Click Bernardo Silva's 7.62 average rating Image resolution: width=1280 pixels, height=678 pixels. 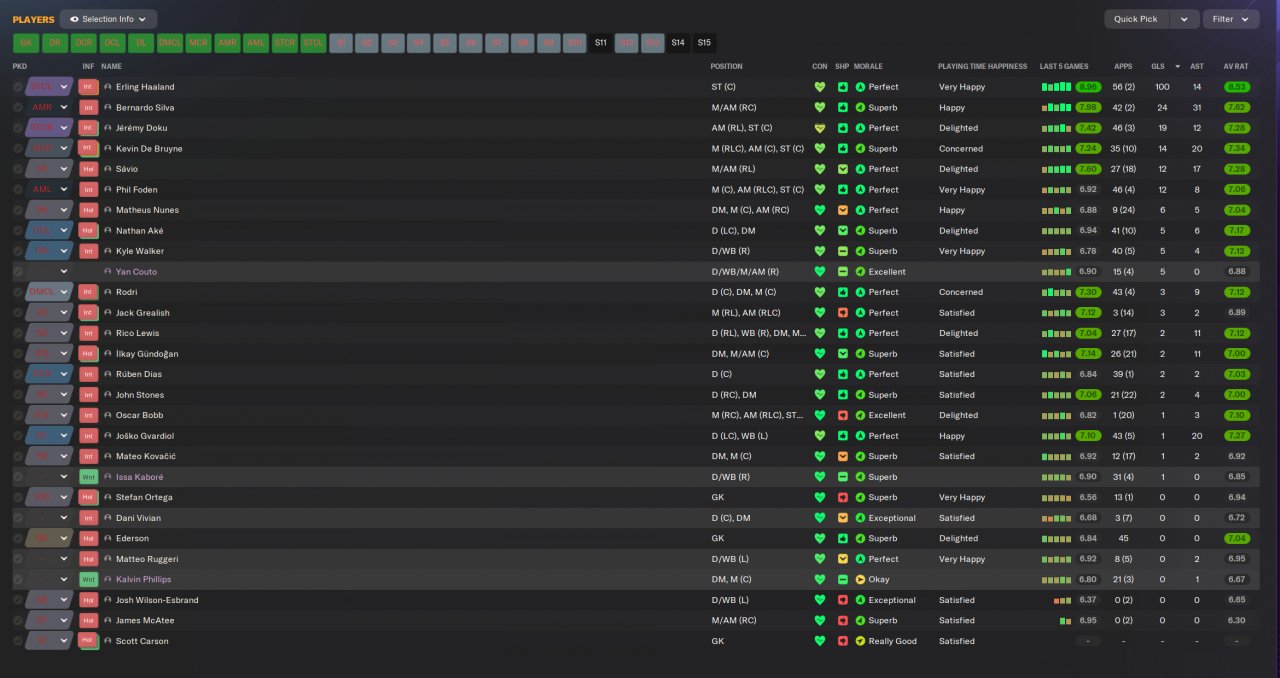click(1236, 108)
